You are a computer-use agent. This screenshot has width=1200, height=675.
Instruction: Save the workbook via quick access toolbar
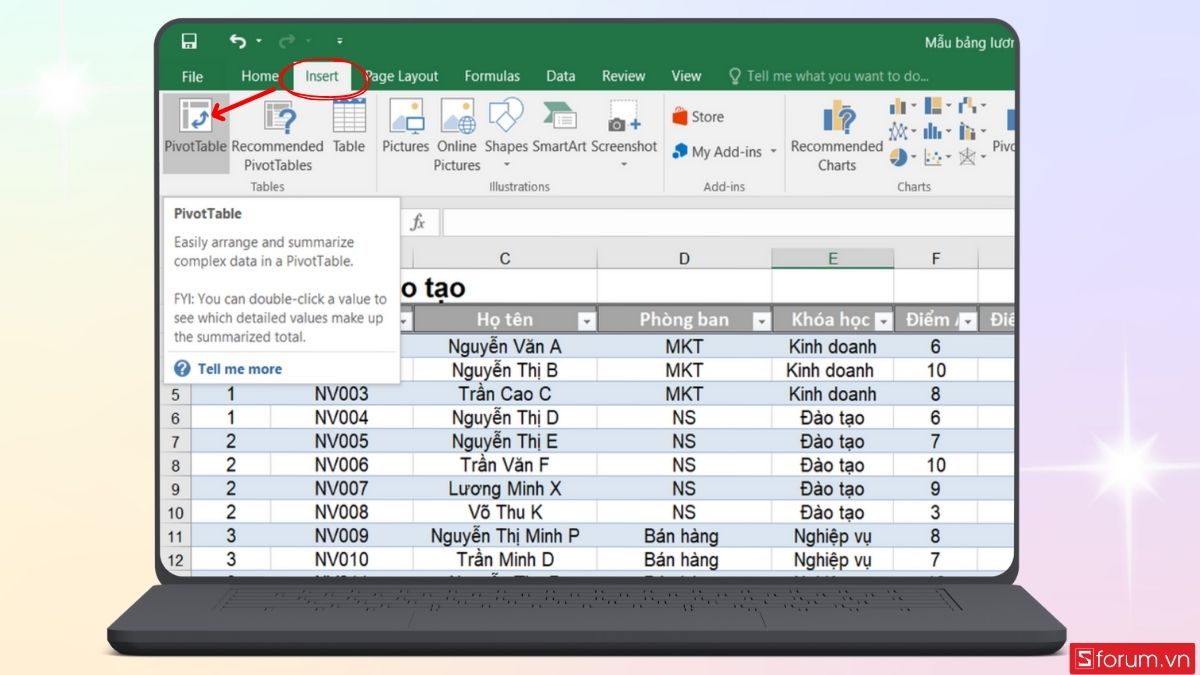click(190, 40)
